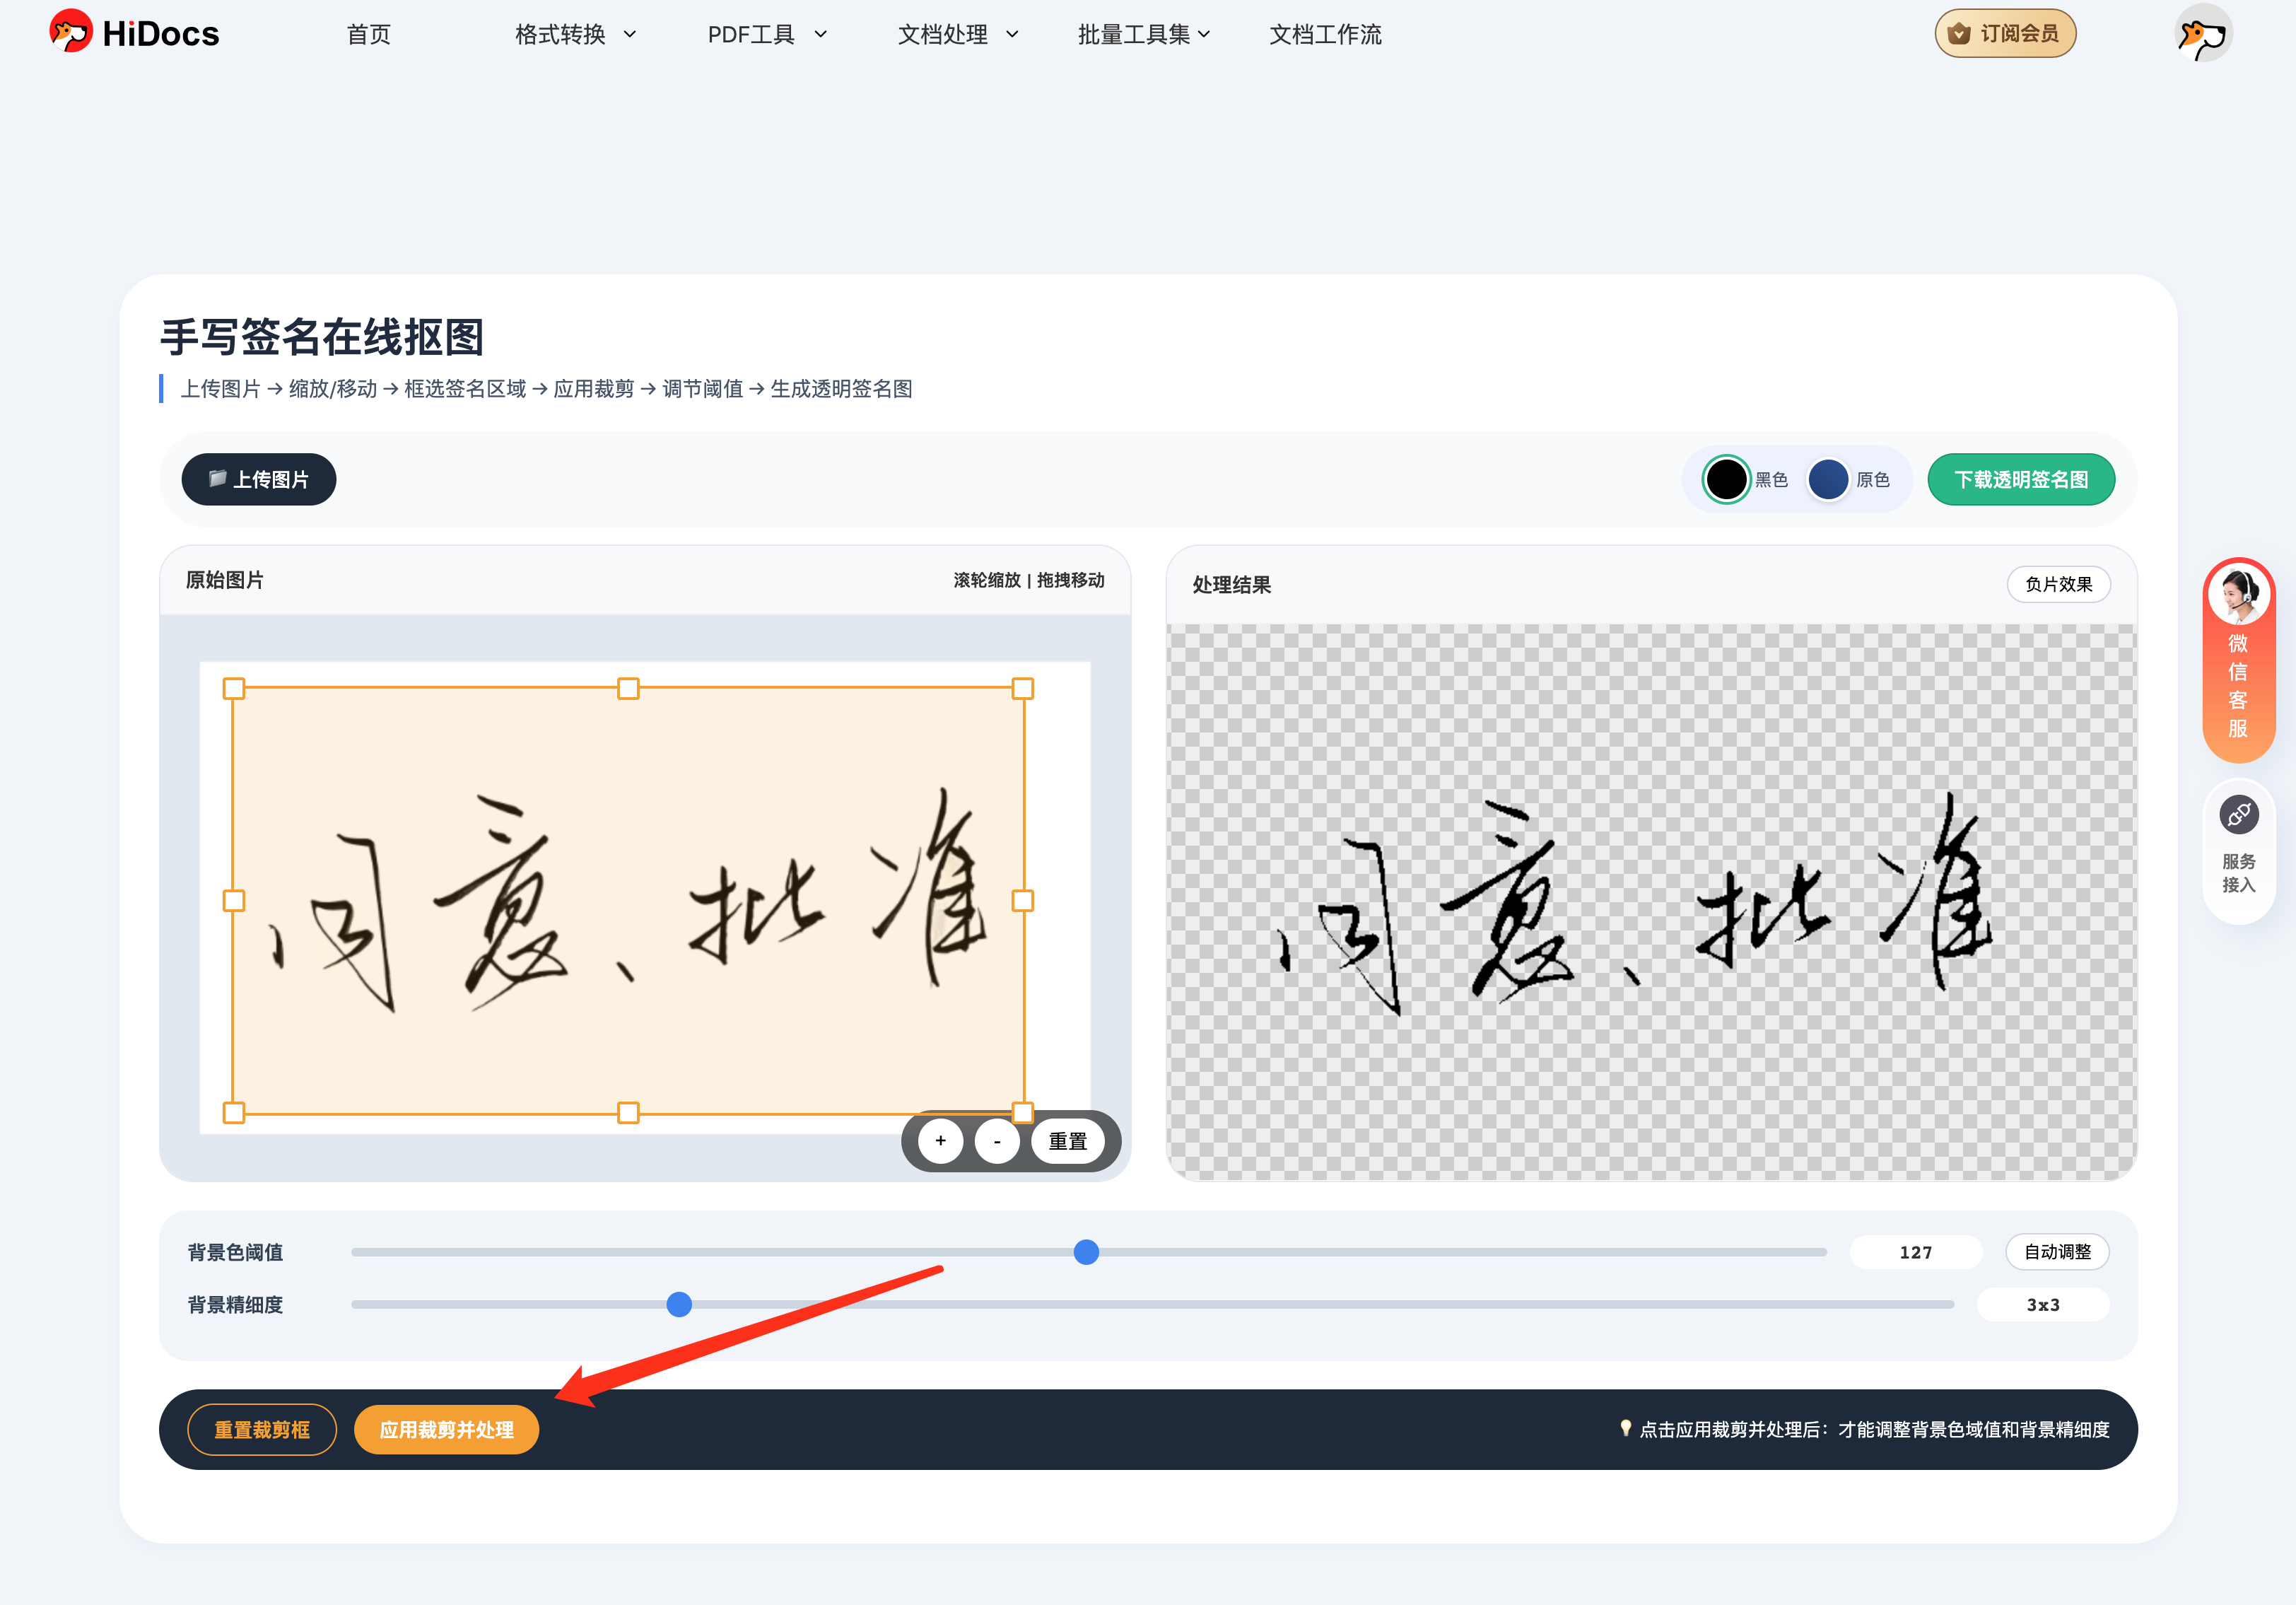Viewport: 2296px width, 1605px height.
Task: Go to the 首页 menu item
Action: tap(368, 35)
